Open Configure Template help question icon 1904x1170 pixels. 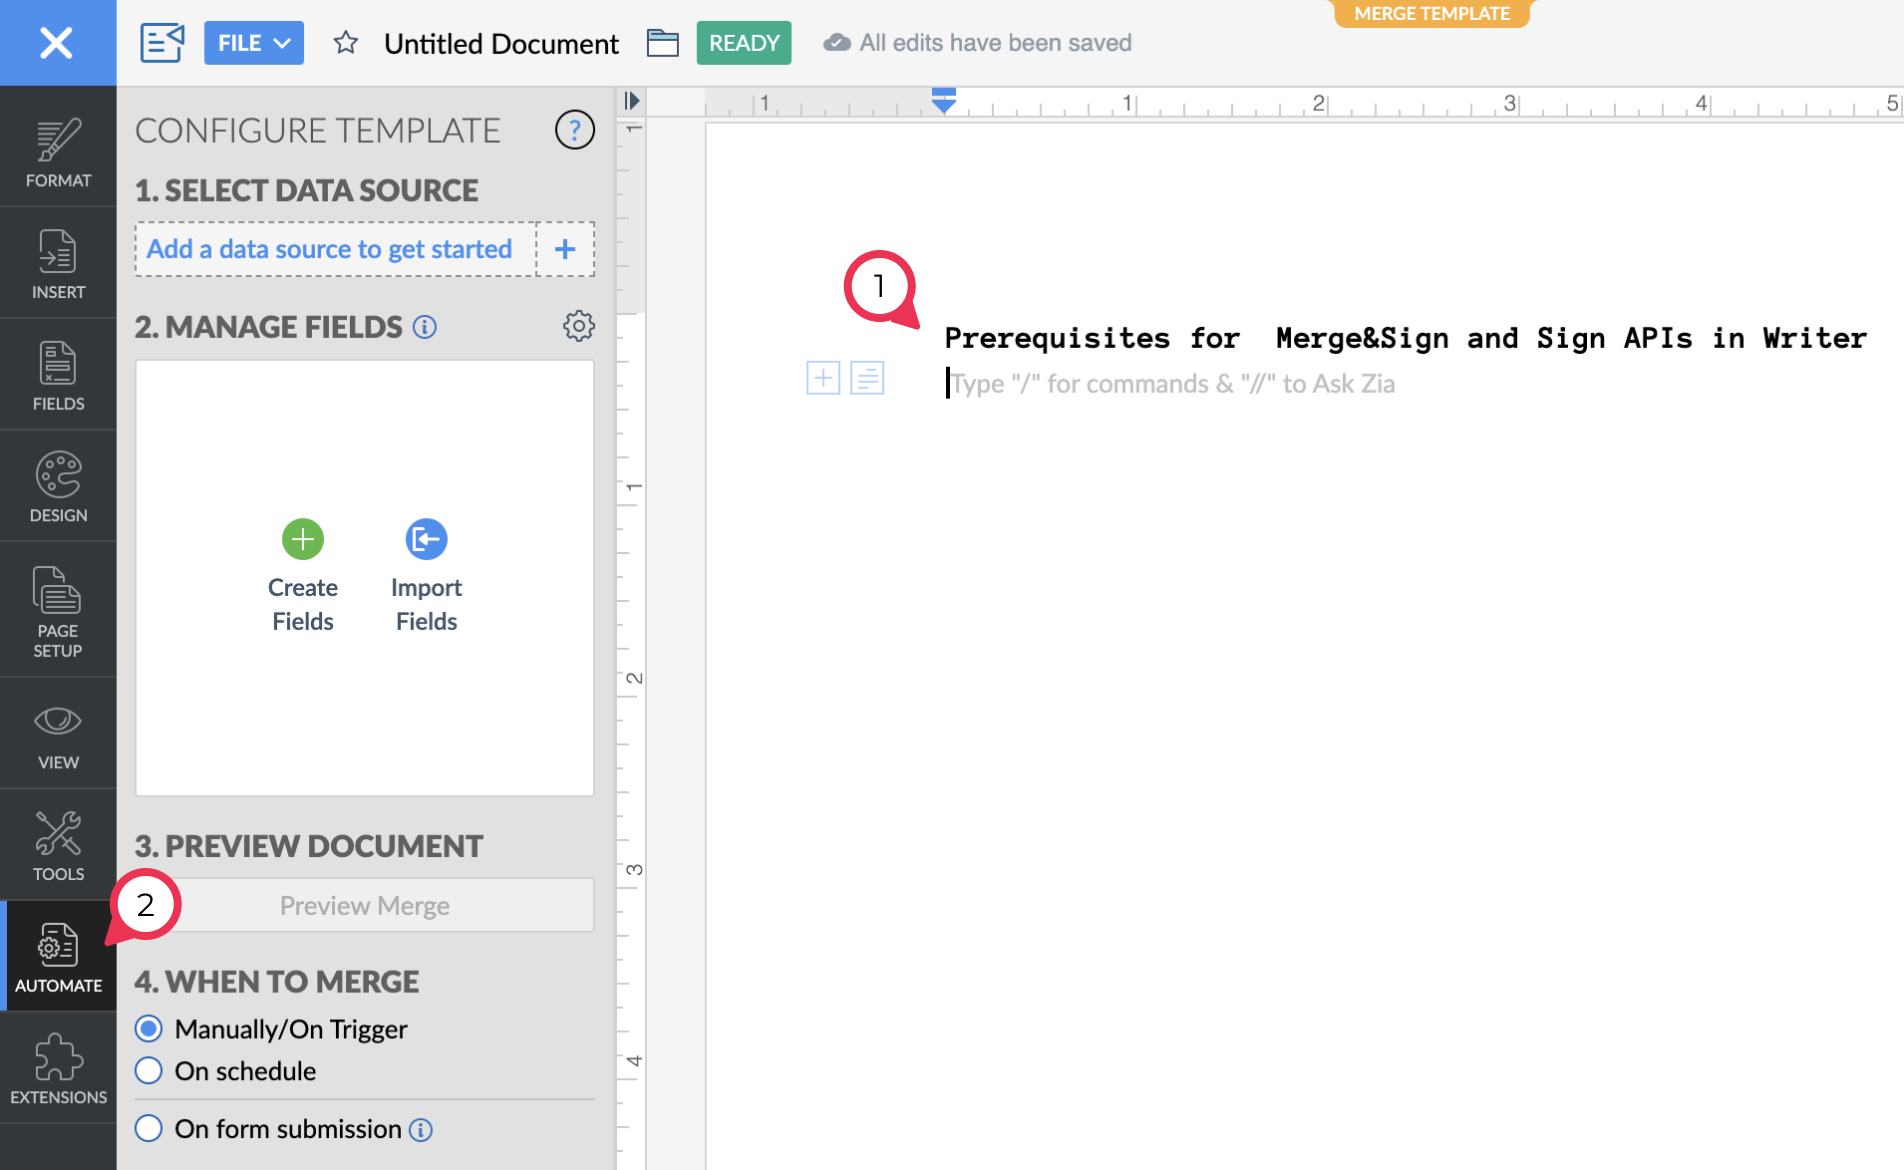575,130
